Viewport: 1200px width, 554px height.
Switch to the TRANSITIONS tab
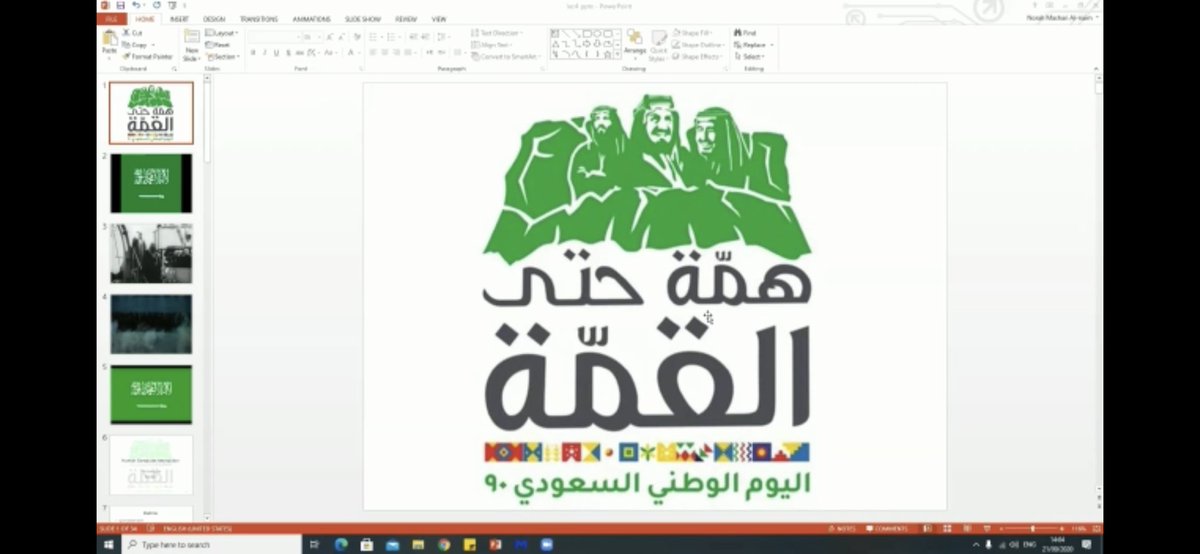[259, 18]
